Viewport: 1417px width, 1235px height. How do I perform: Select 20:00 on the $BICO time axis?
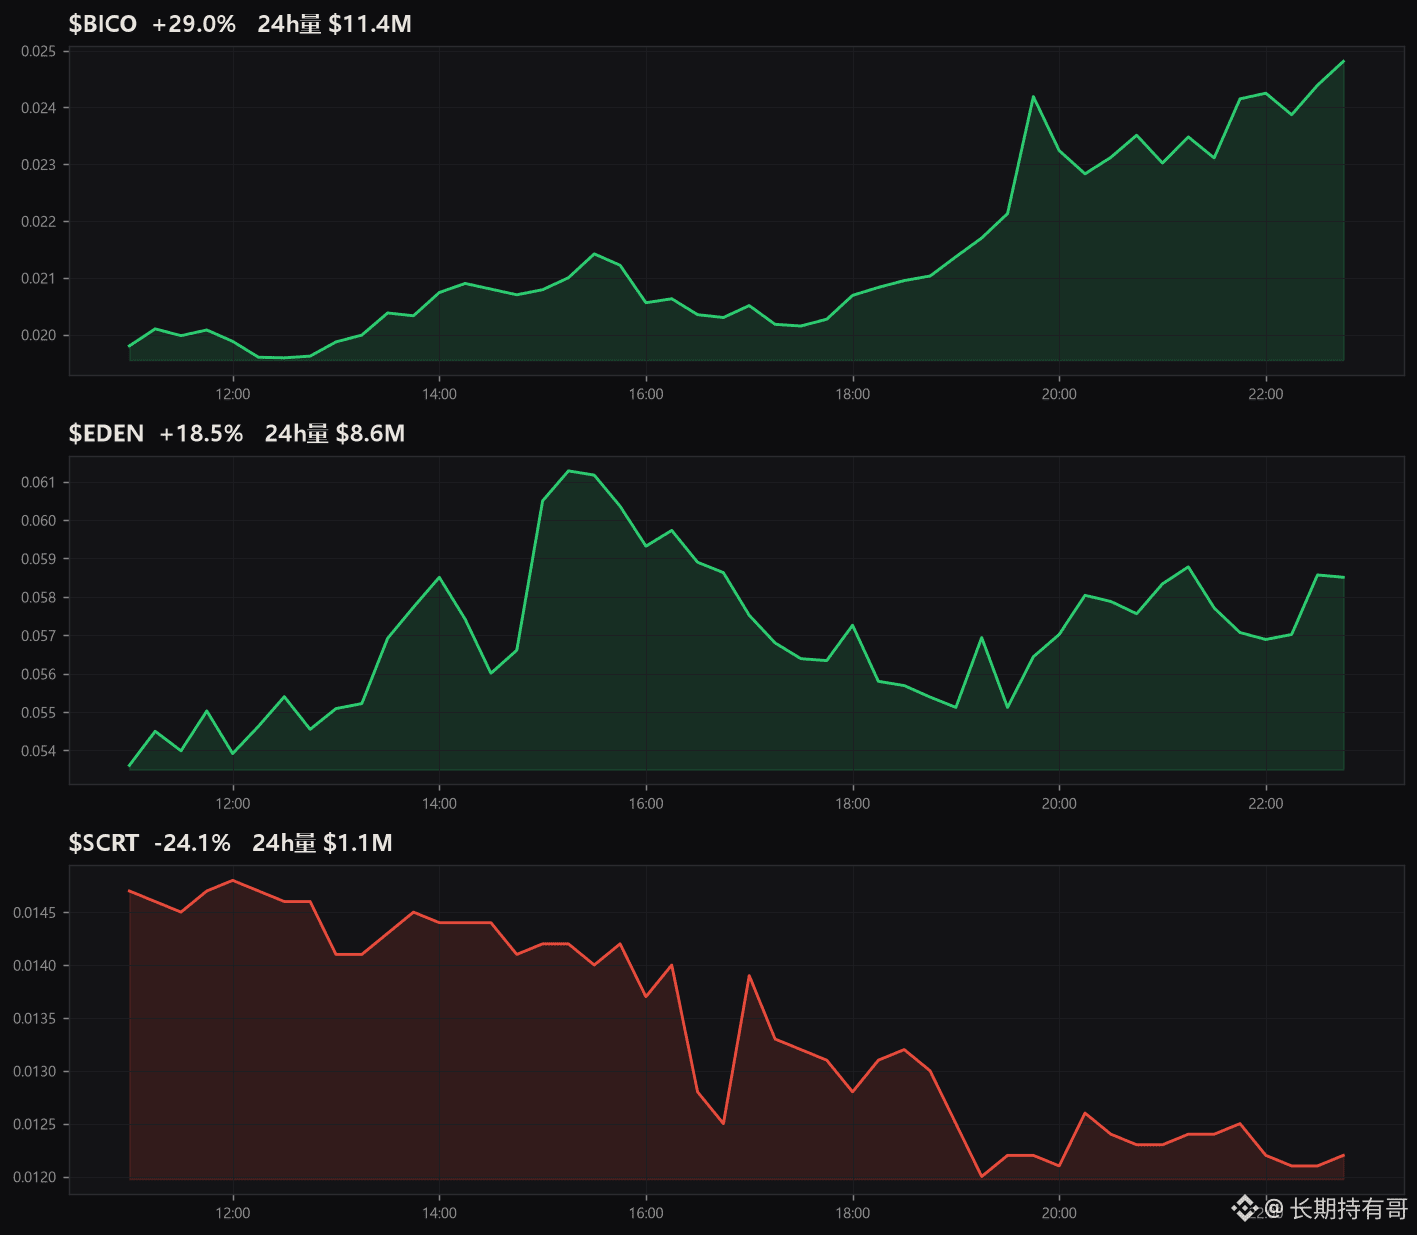click(x=1060, y=394)
